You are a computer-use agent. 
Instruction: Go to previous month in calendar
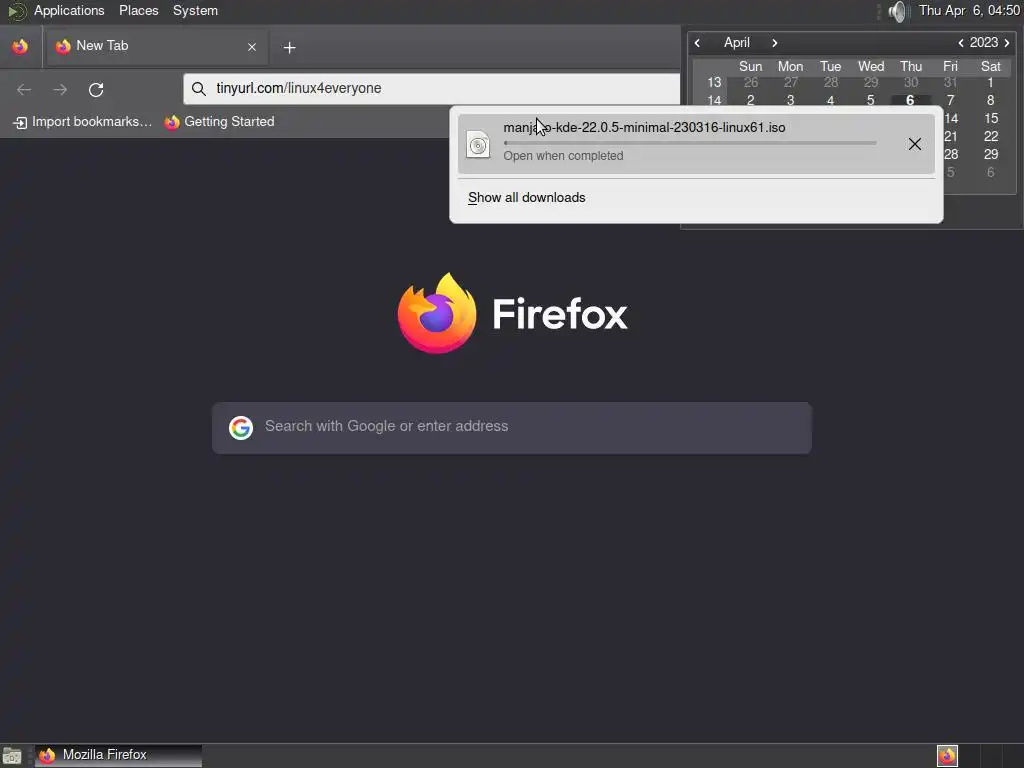[697, 43]
